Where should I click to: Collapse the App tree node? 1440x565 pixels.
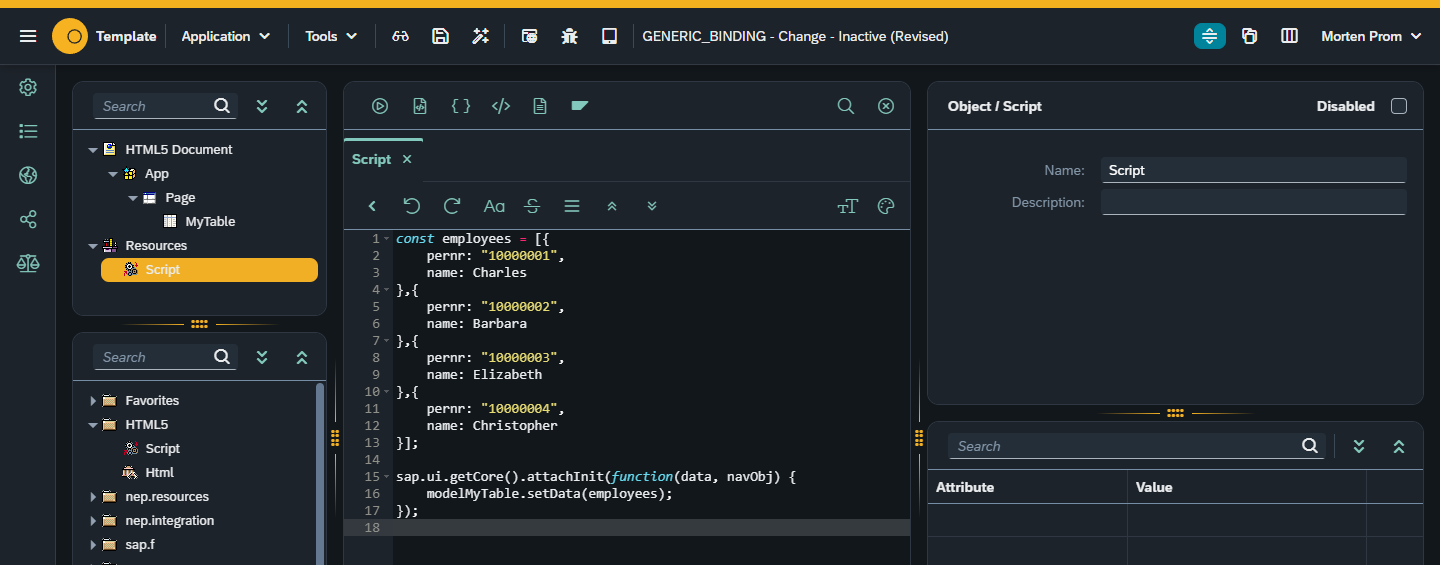coord(113,174)
